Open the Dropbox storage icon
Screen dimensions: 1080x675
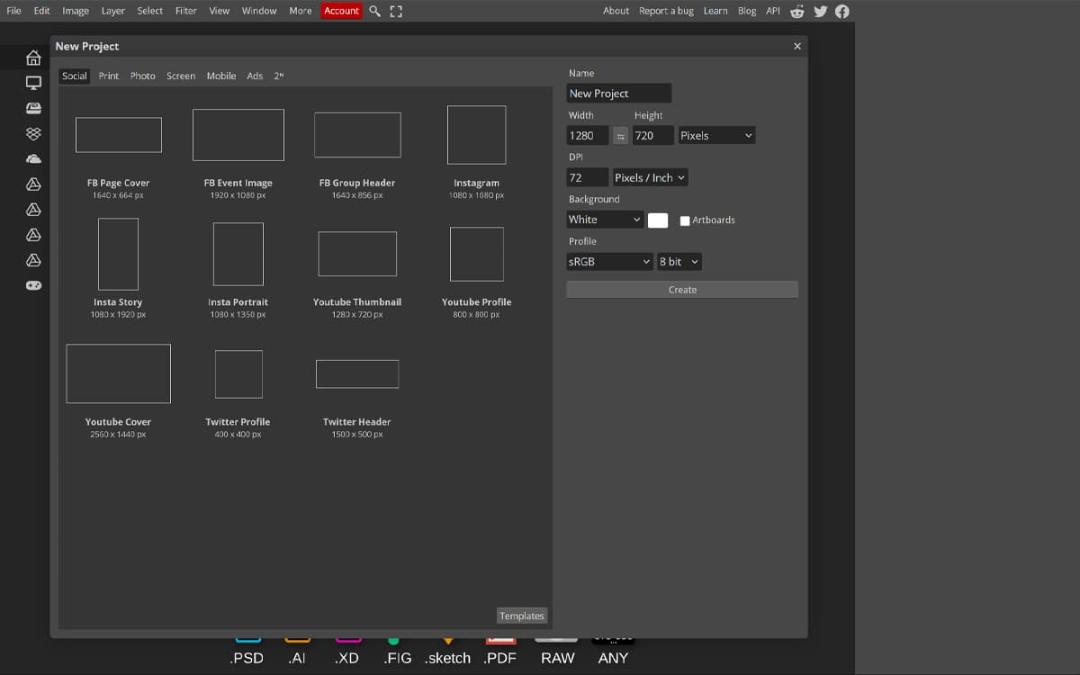pos(33,134)
